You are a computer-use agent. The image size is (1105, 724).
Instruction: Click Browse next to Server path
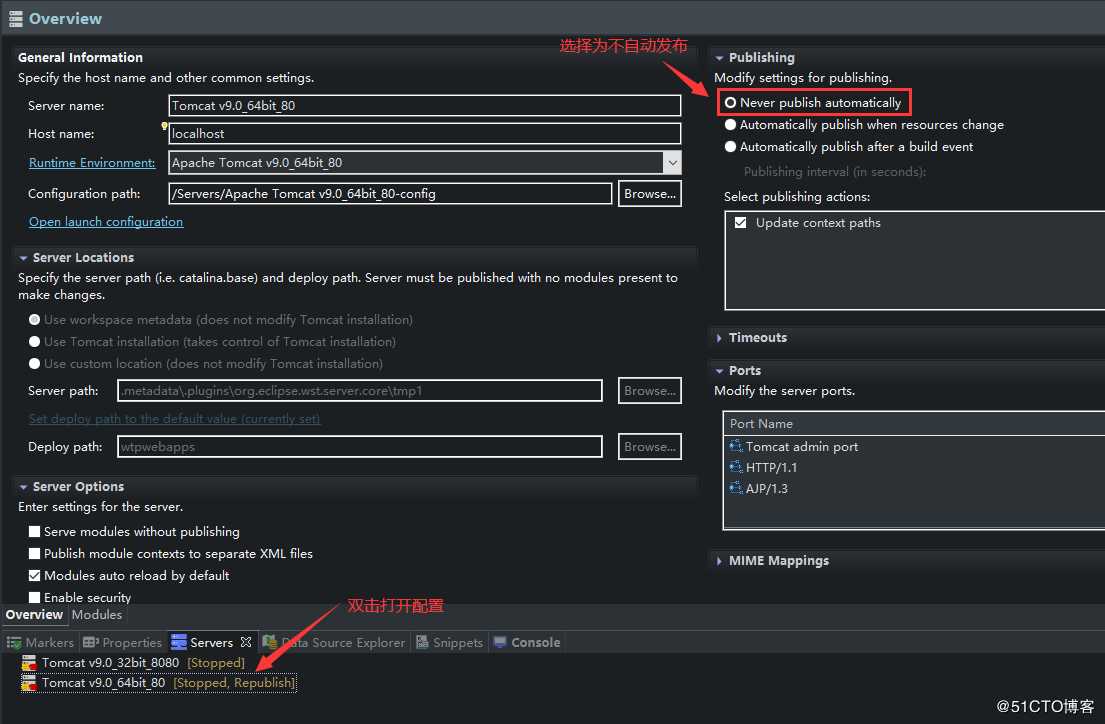pyautogui.click(x=650, y=391)
